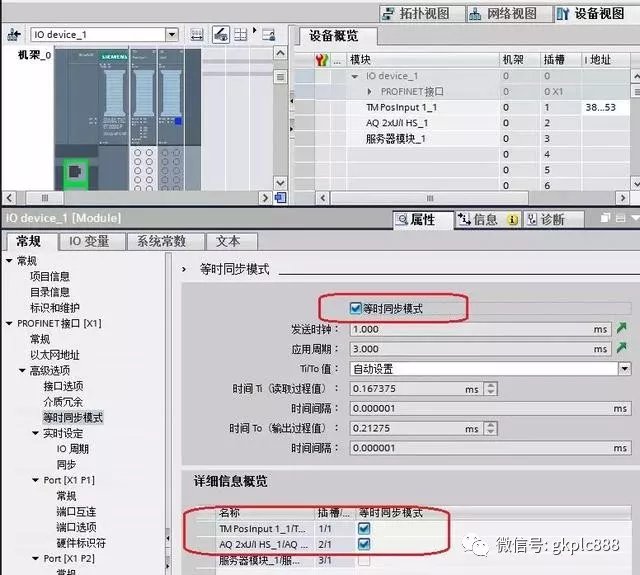This screenshot has height=575, width=640.
Task: Collapse the 高级选项 tree node
Action: 23,371
